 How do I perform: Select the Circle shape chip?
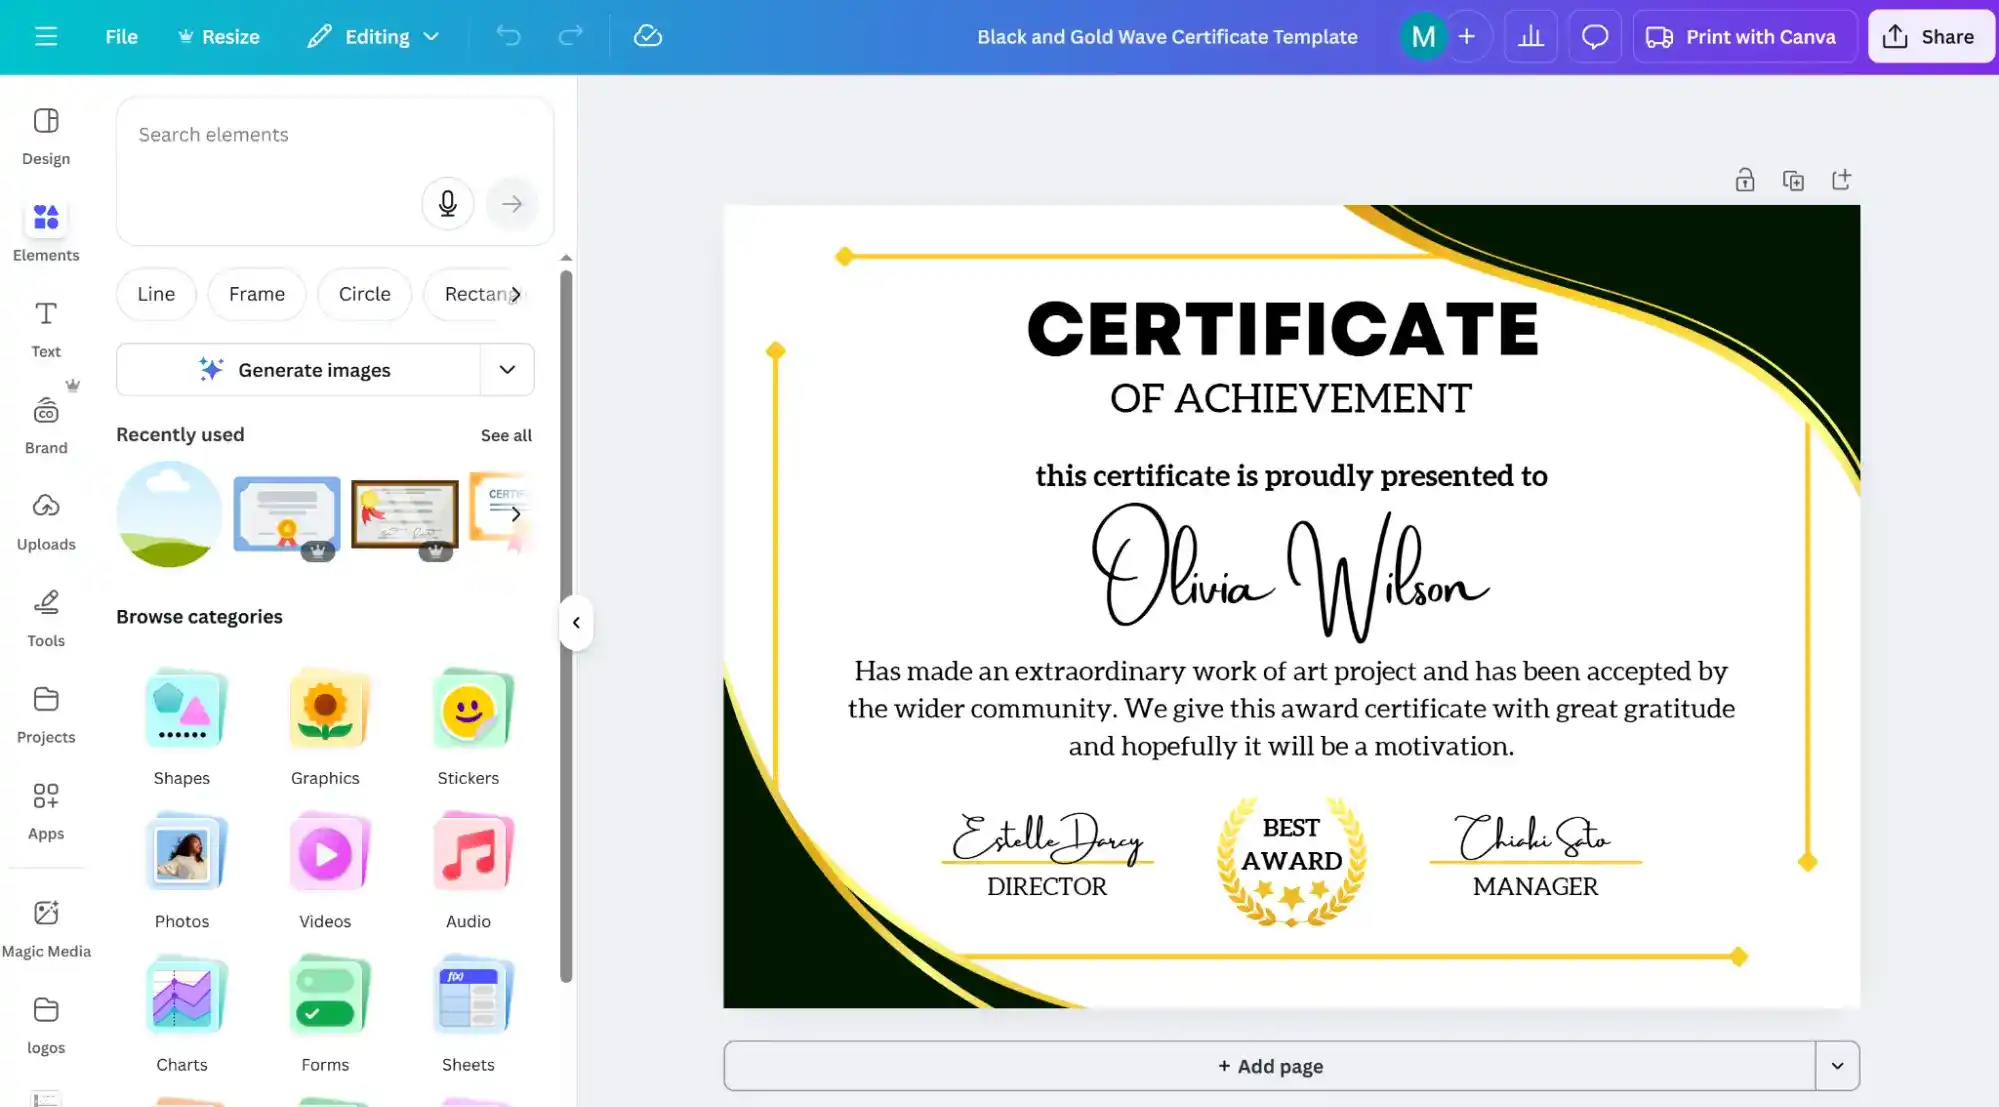[x=364, y=294]
